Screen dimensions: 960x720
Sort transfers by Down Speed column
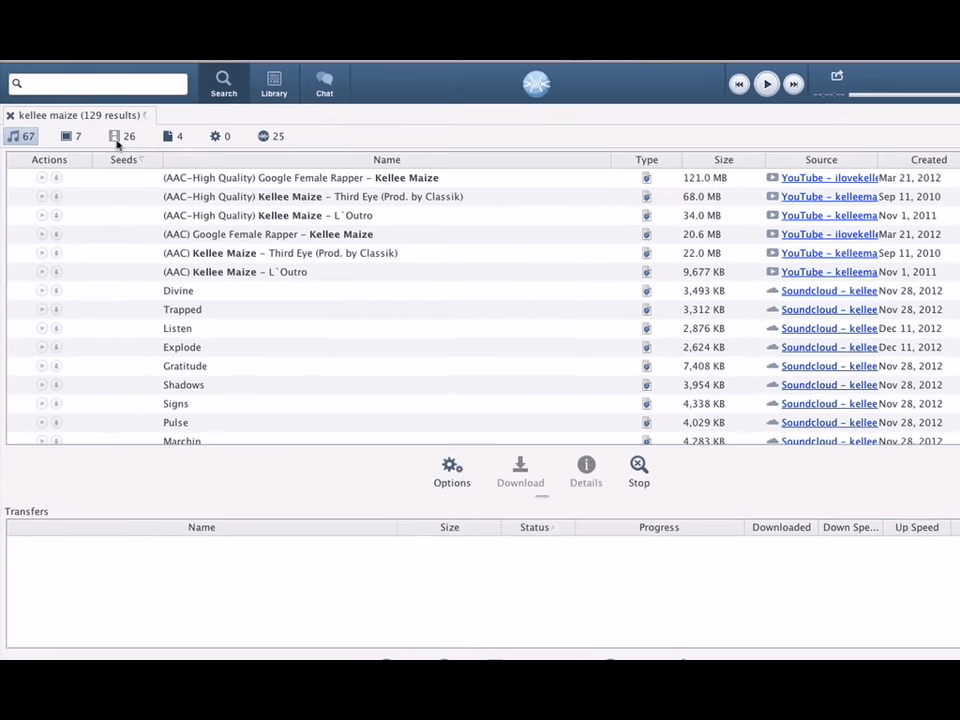[x=850, y=527]
